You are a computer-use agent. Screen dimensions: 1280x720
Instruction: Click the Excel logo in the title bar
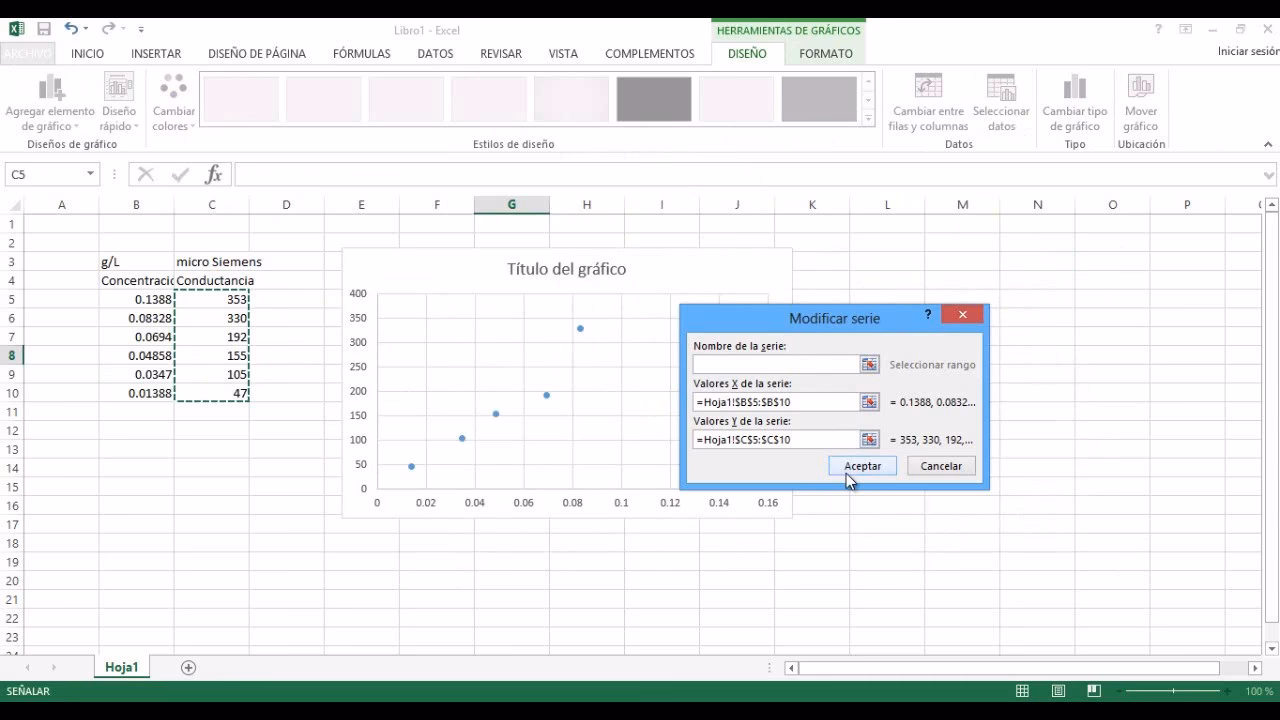16,30
